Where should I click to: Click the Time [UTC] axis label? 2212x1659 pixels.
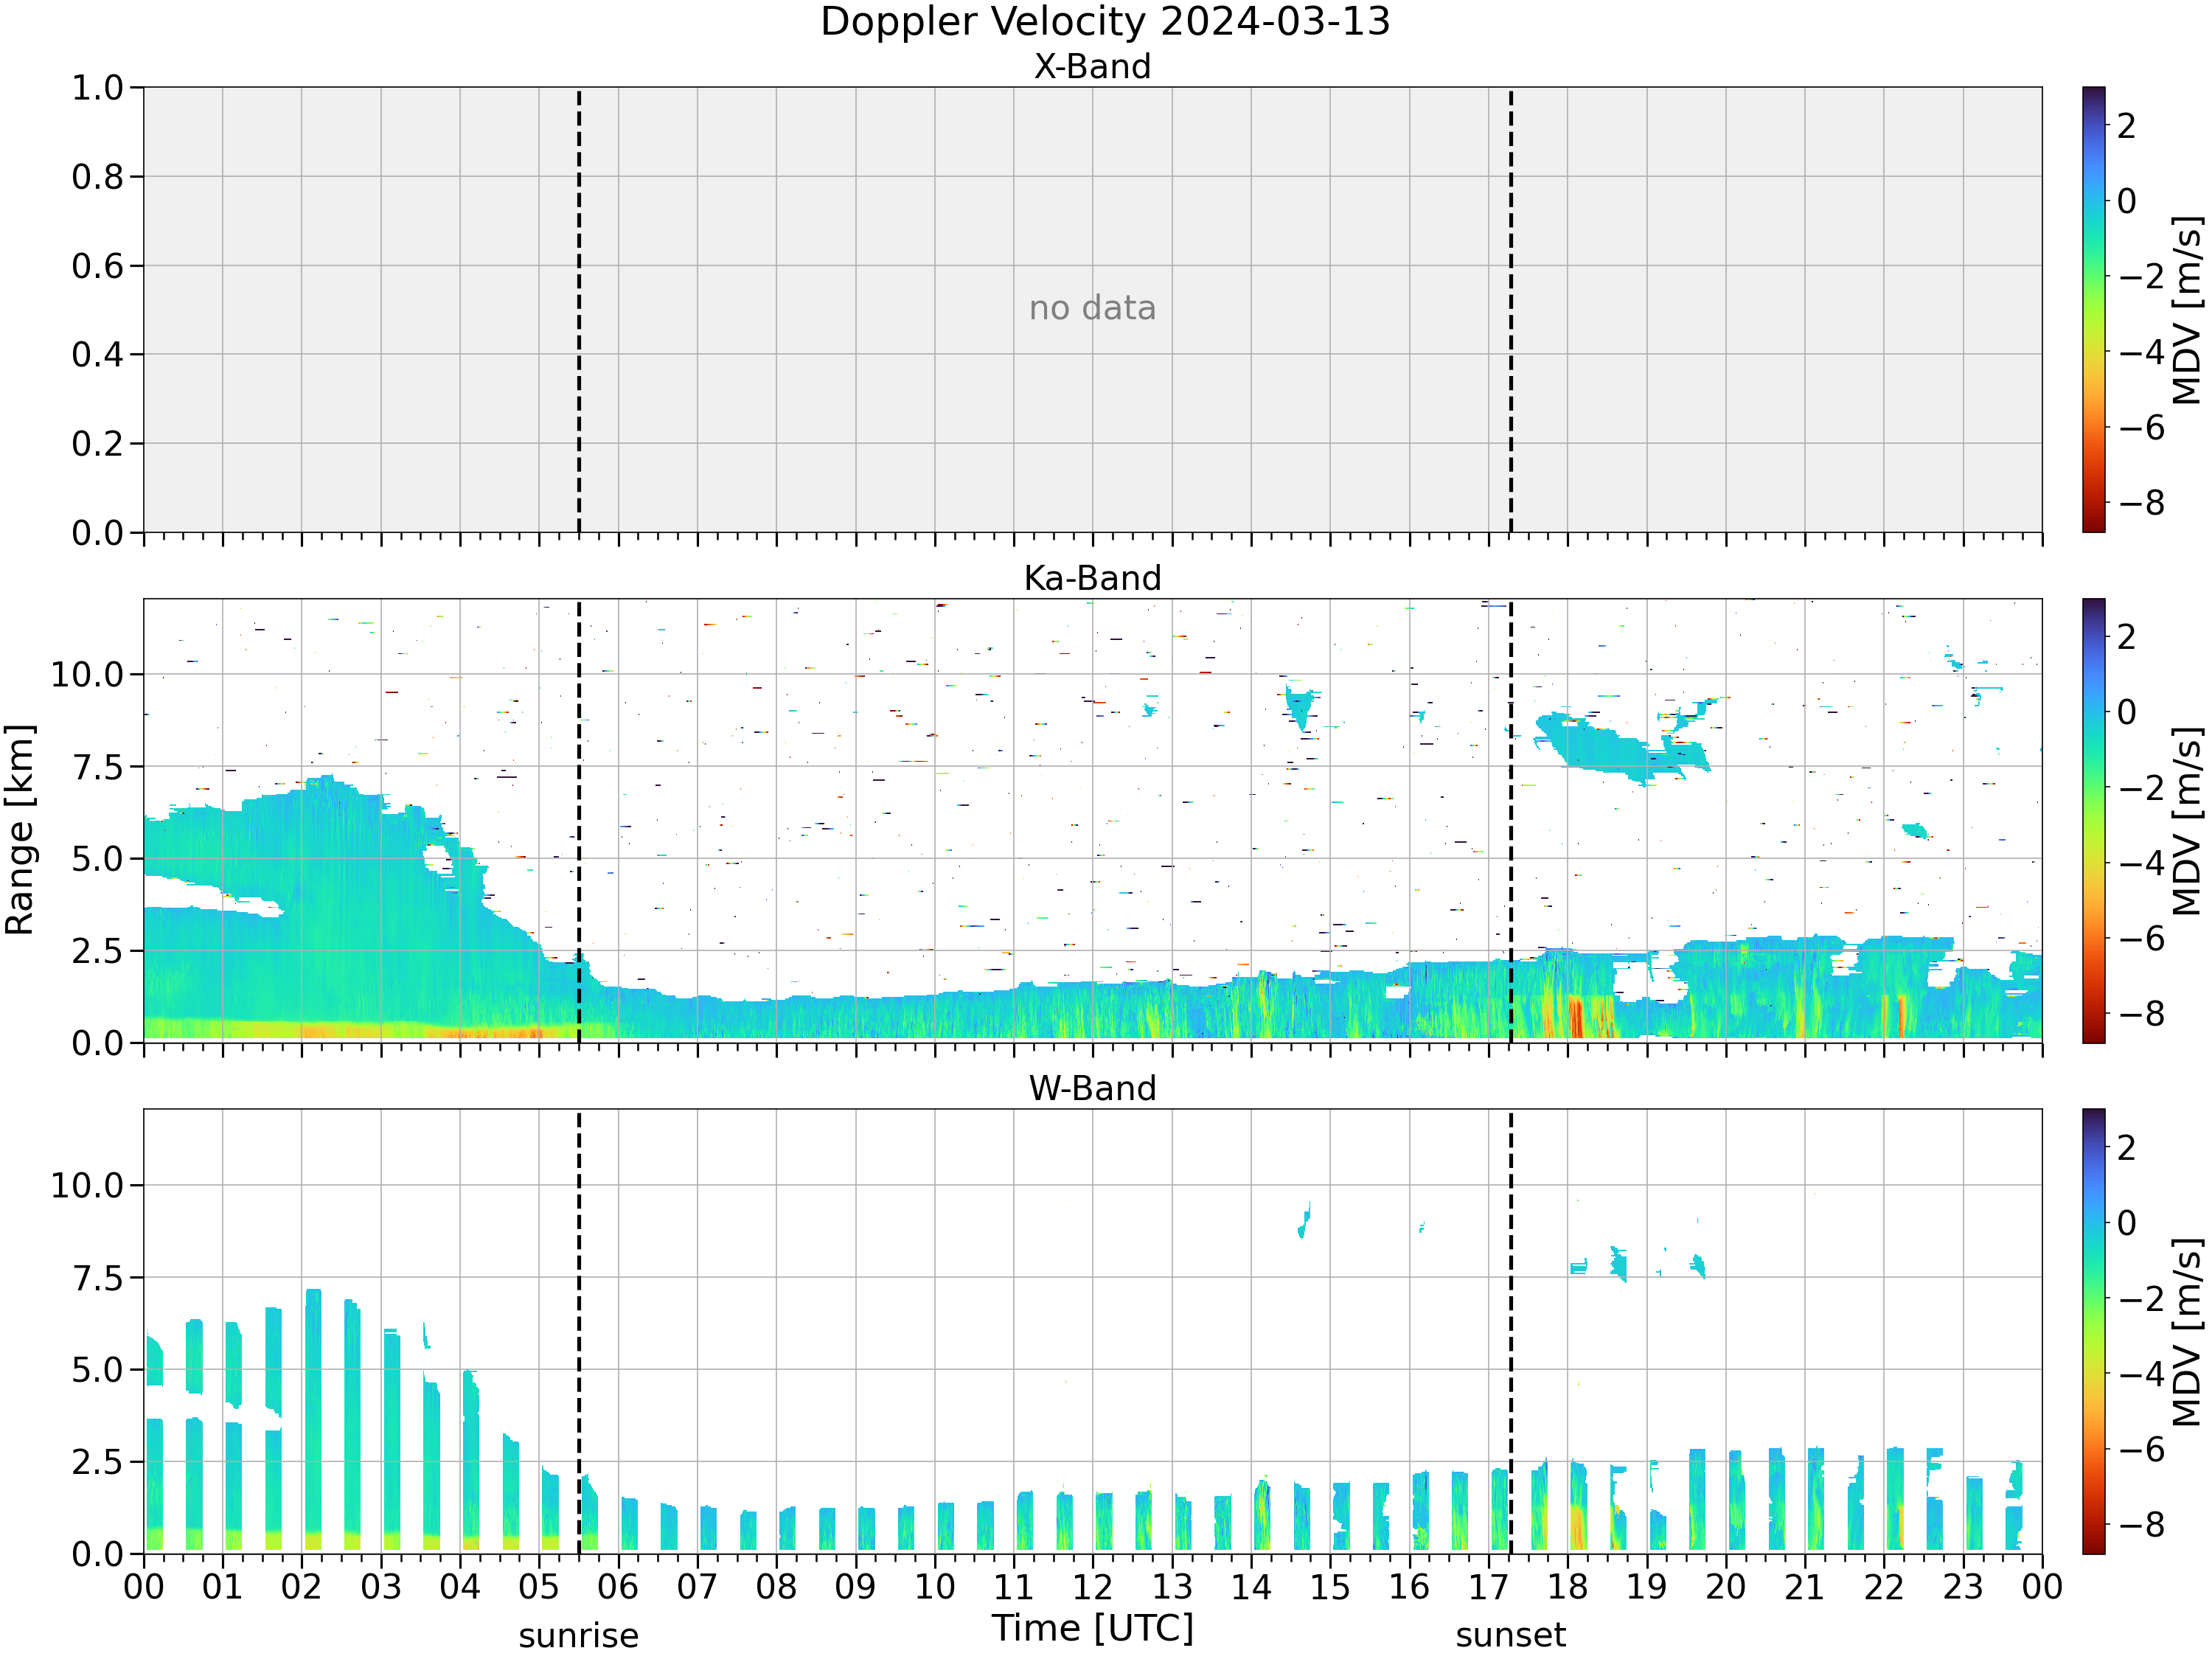[x=1092, y=1628]
